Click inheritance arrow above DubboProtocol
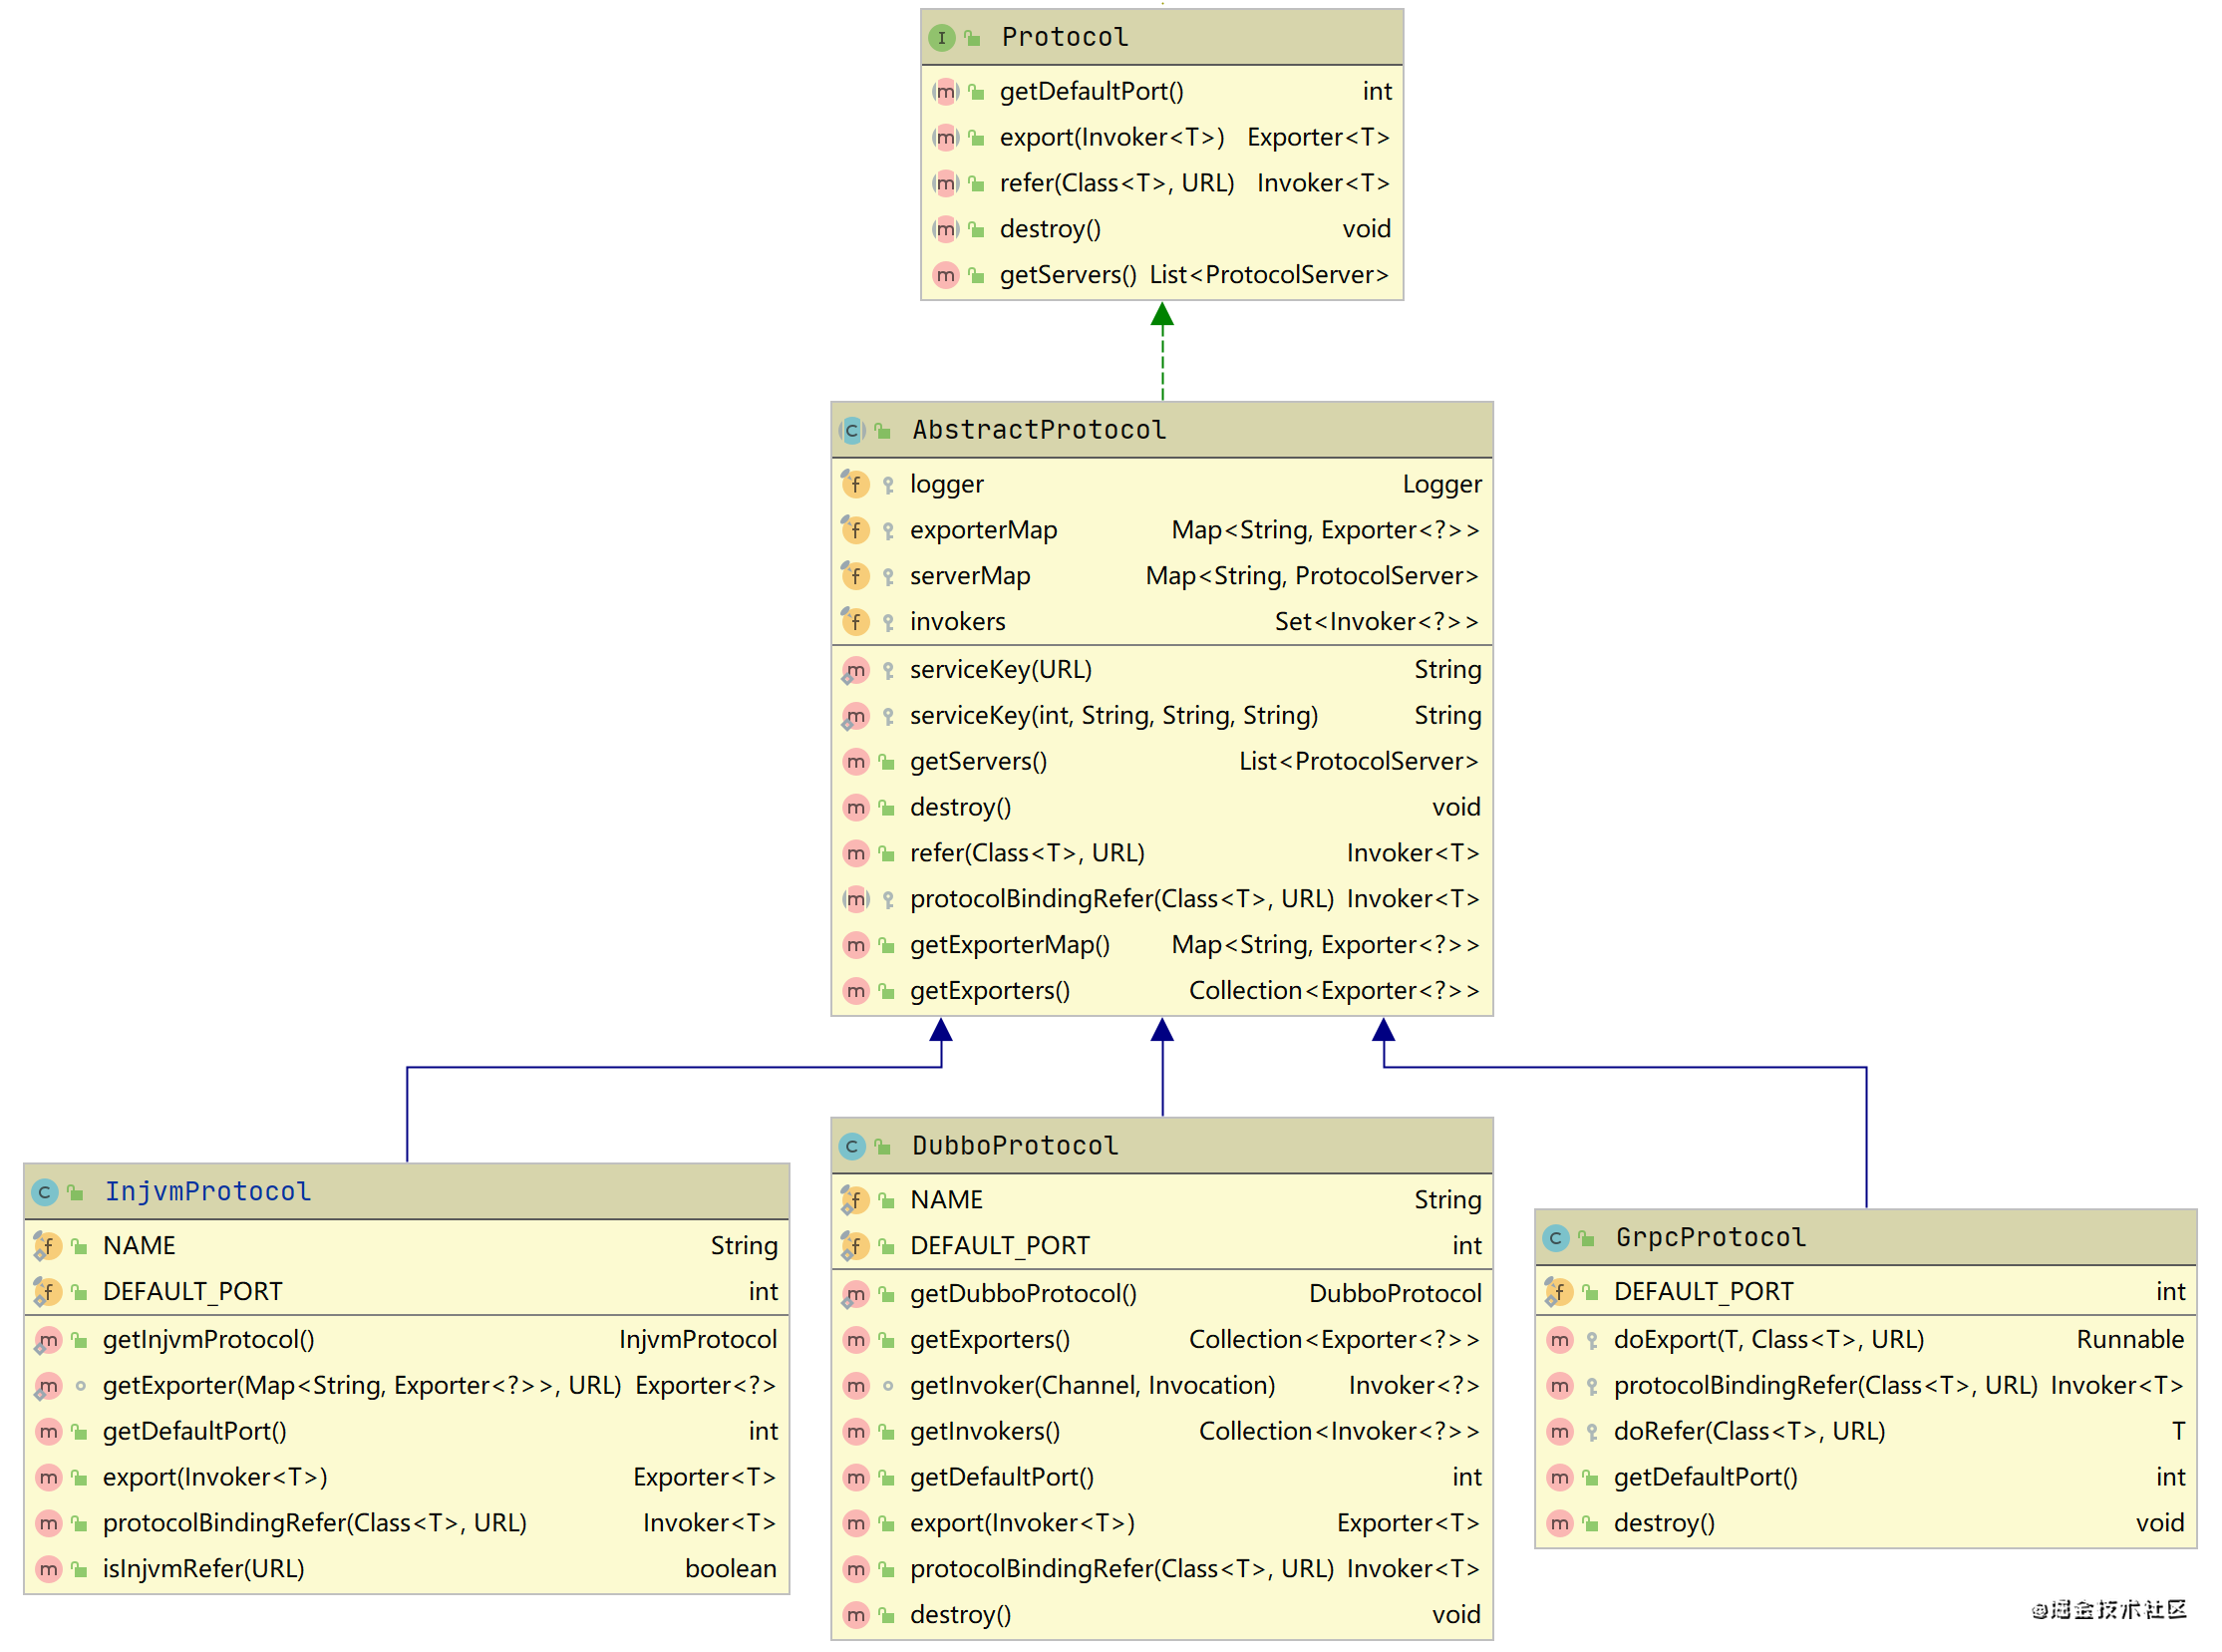The width and height of the screenshot is (2222, 1652). point(1162,1032)
